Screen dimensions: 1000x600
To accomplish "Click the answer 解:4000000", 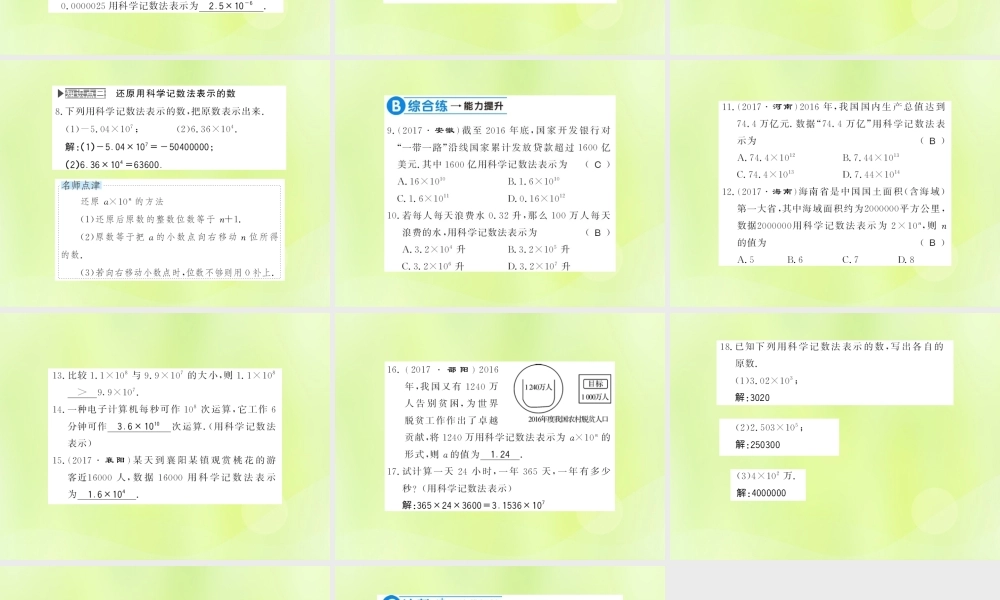I will coord(761,493).
